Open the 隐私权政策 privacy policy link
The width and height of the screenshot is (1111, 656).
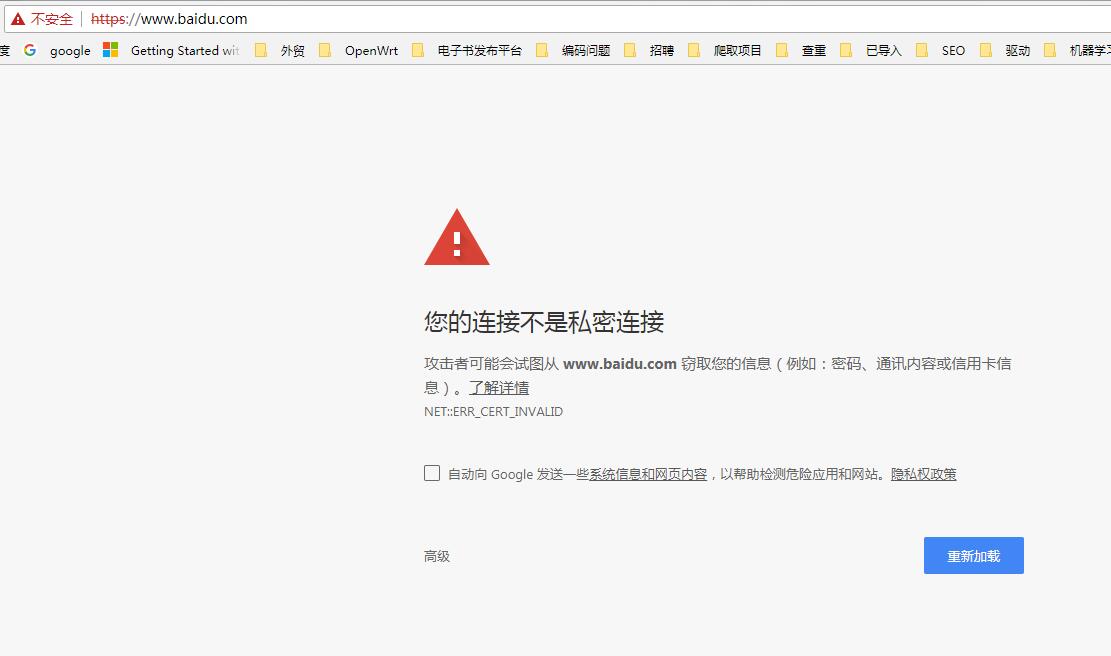tap(923, 474)
